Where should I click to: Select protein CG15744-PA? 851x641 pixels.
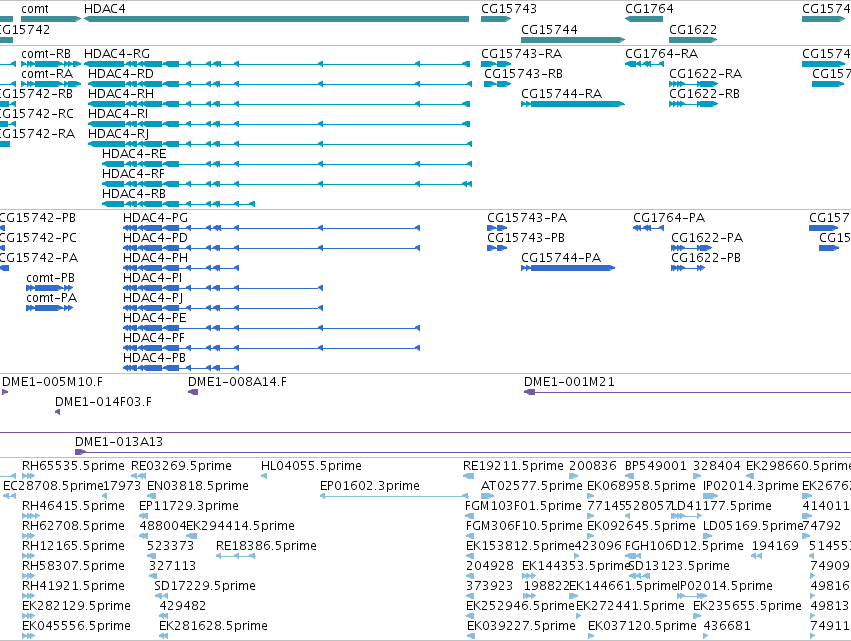[x=568, y=268]
